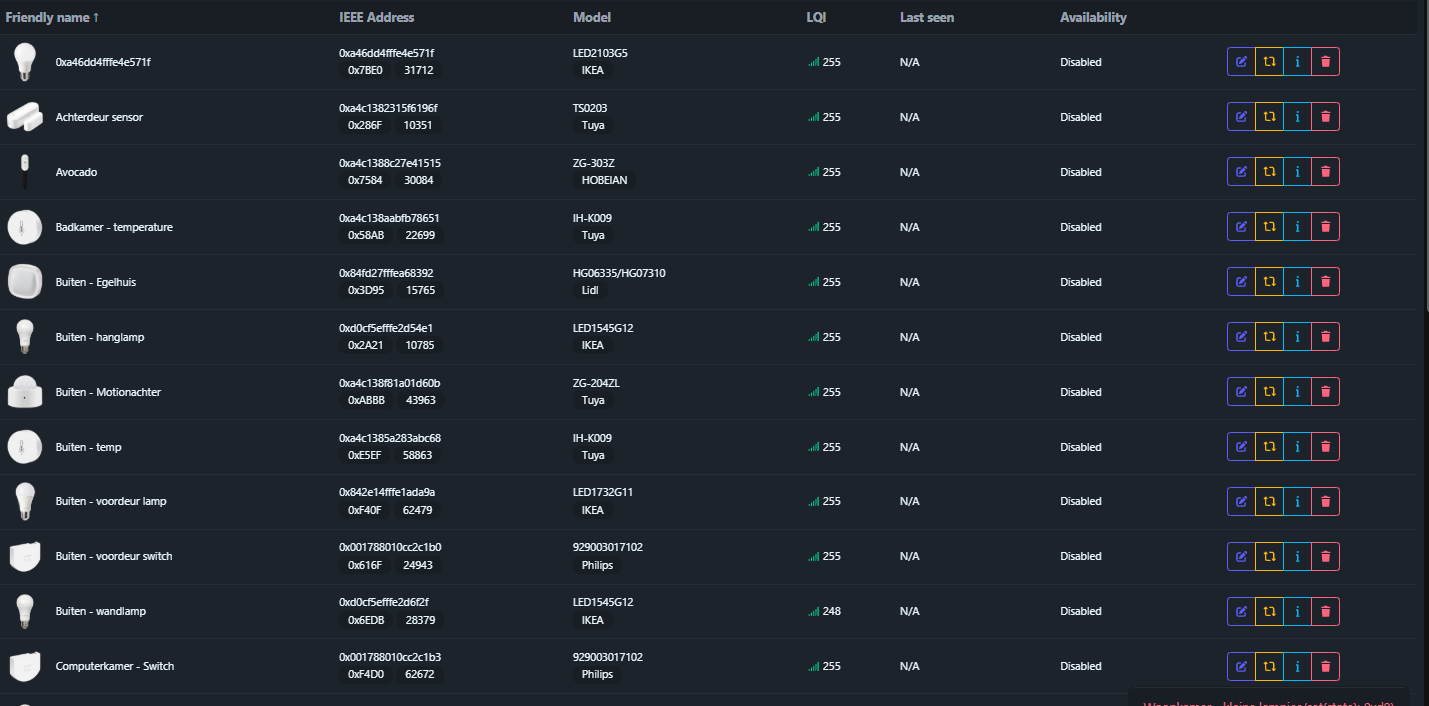The height and width of the screenshot is (706, 1429).
Task: Reconfigure the Buiten - Motionachter device
Action: click(1269, 392)
